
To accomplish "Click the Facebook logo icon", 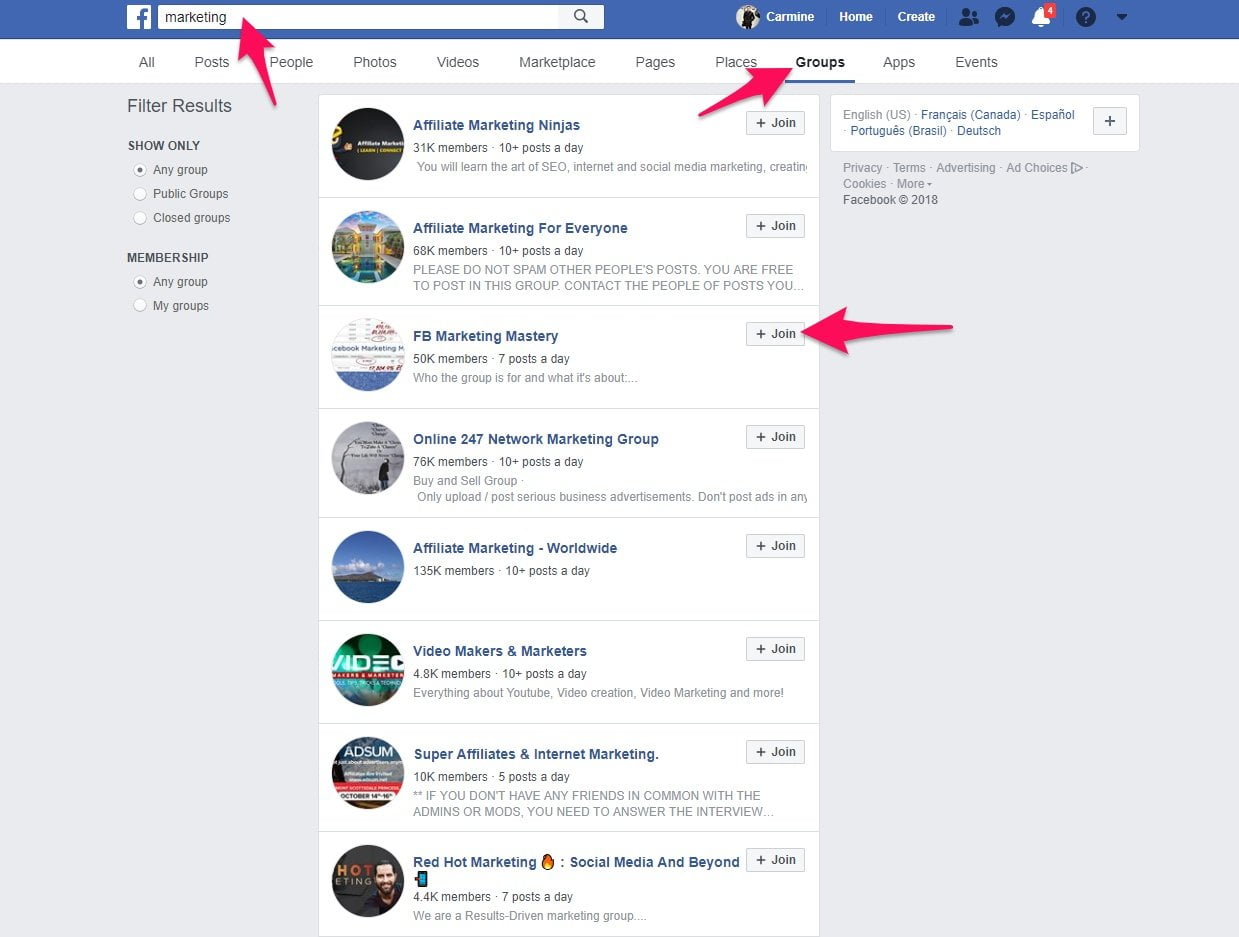I will point(139,17).
